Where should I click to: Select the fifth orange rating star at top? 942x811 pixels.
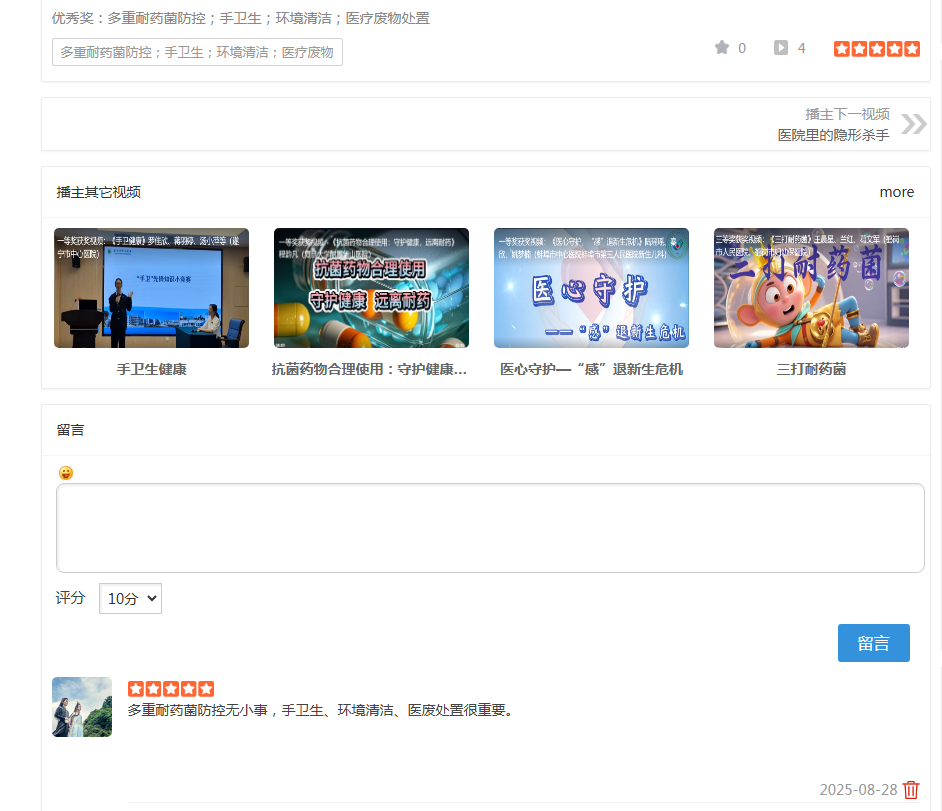(911, 47)
